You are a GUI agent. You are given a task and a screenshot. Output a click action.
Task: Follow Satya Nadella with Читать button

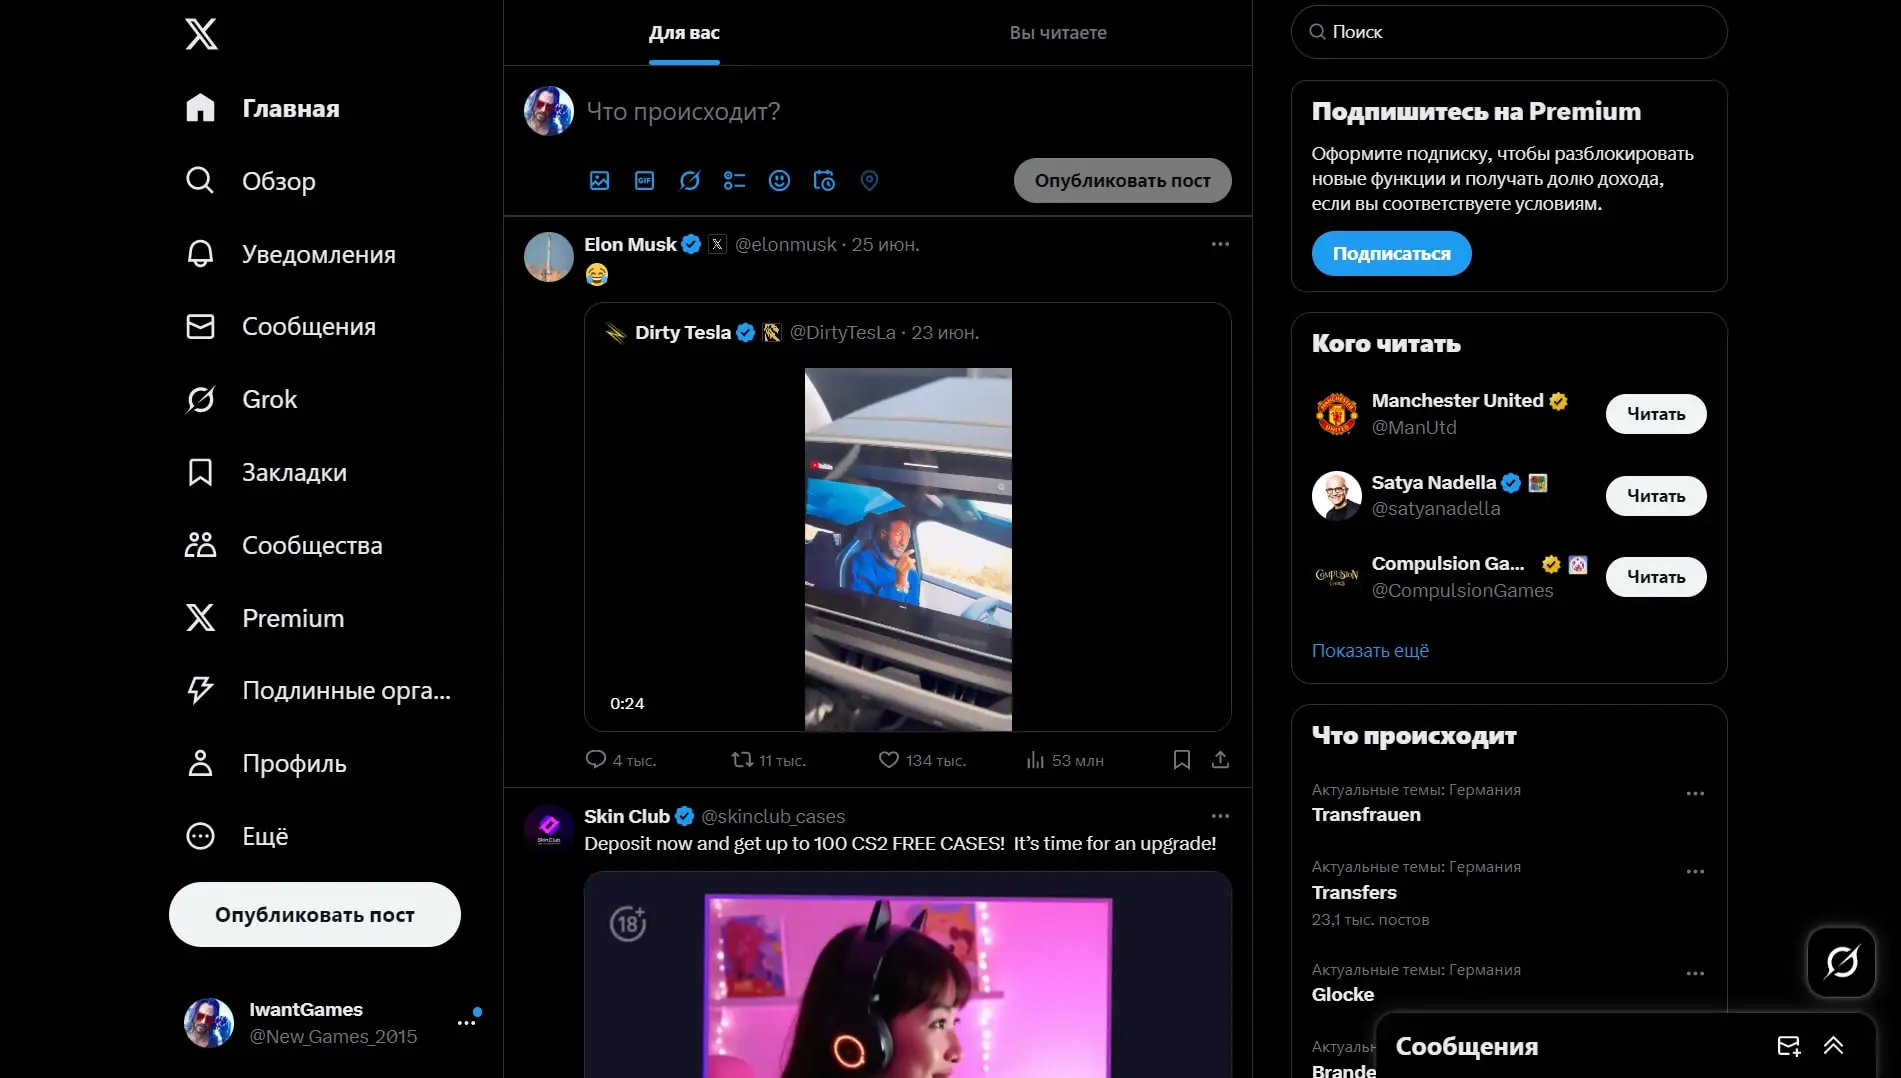[x=1656, y=496]
